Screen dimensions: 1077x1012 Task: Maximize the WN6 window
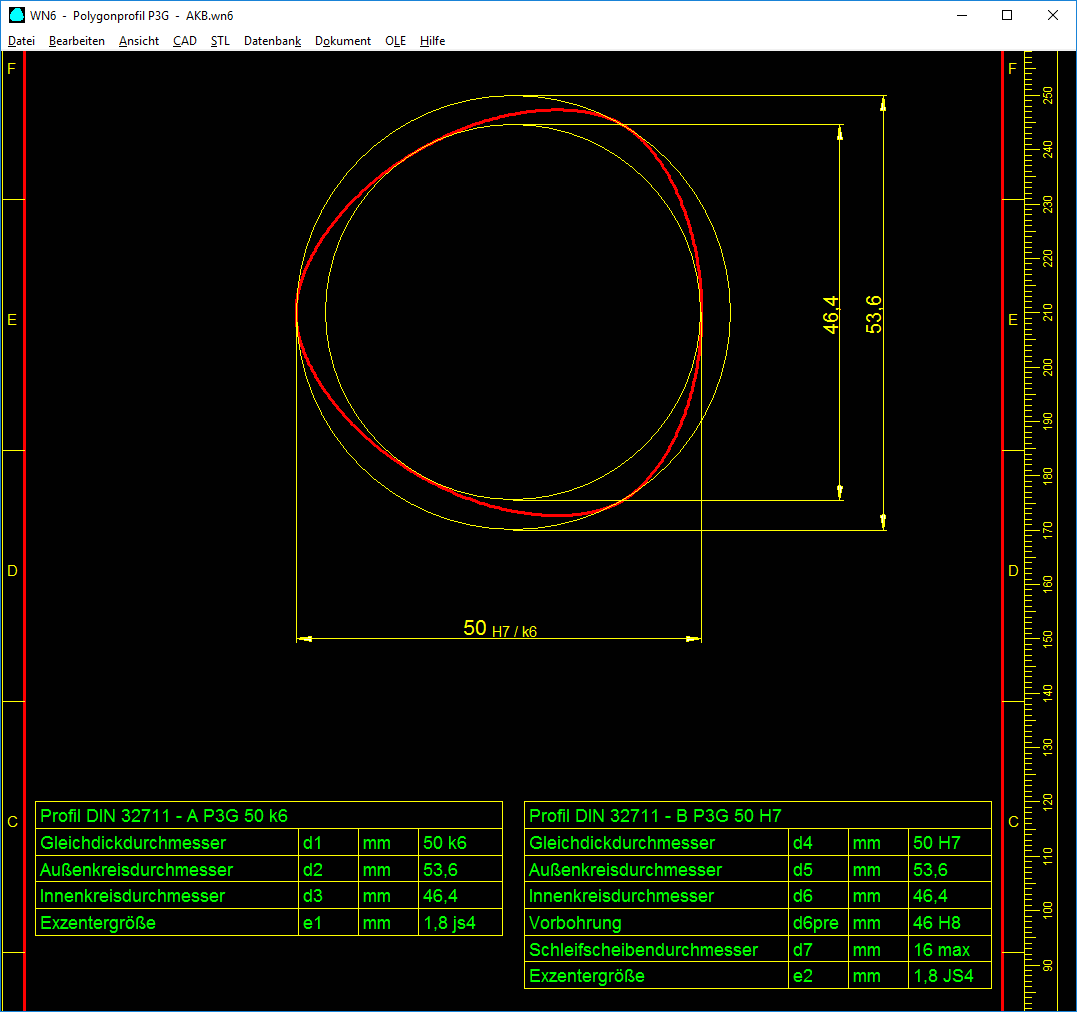click(x=1007, y=15)
